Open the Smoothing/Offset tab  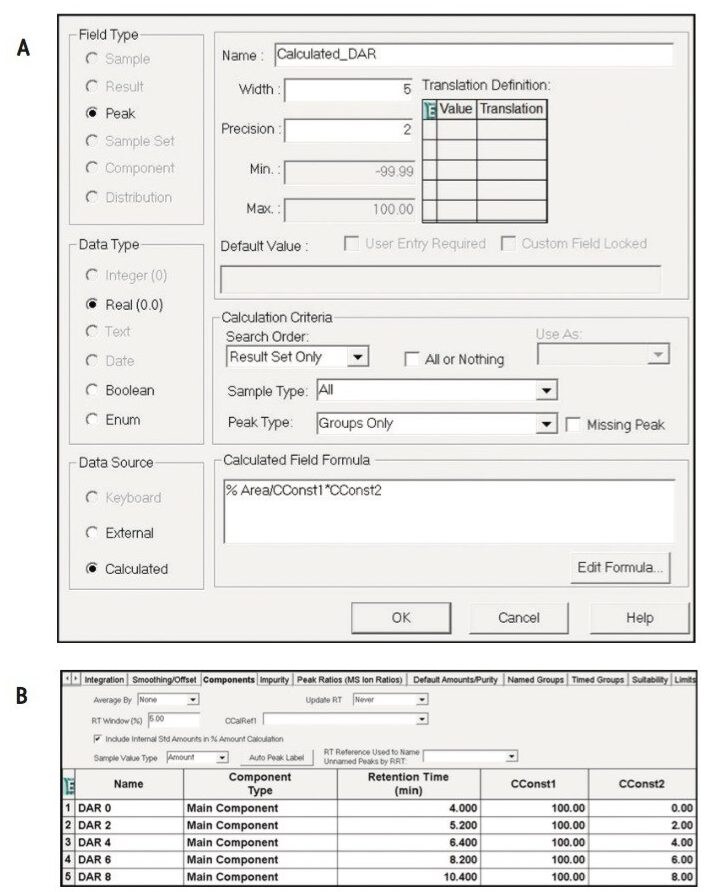point(164,680)
